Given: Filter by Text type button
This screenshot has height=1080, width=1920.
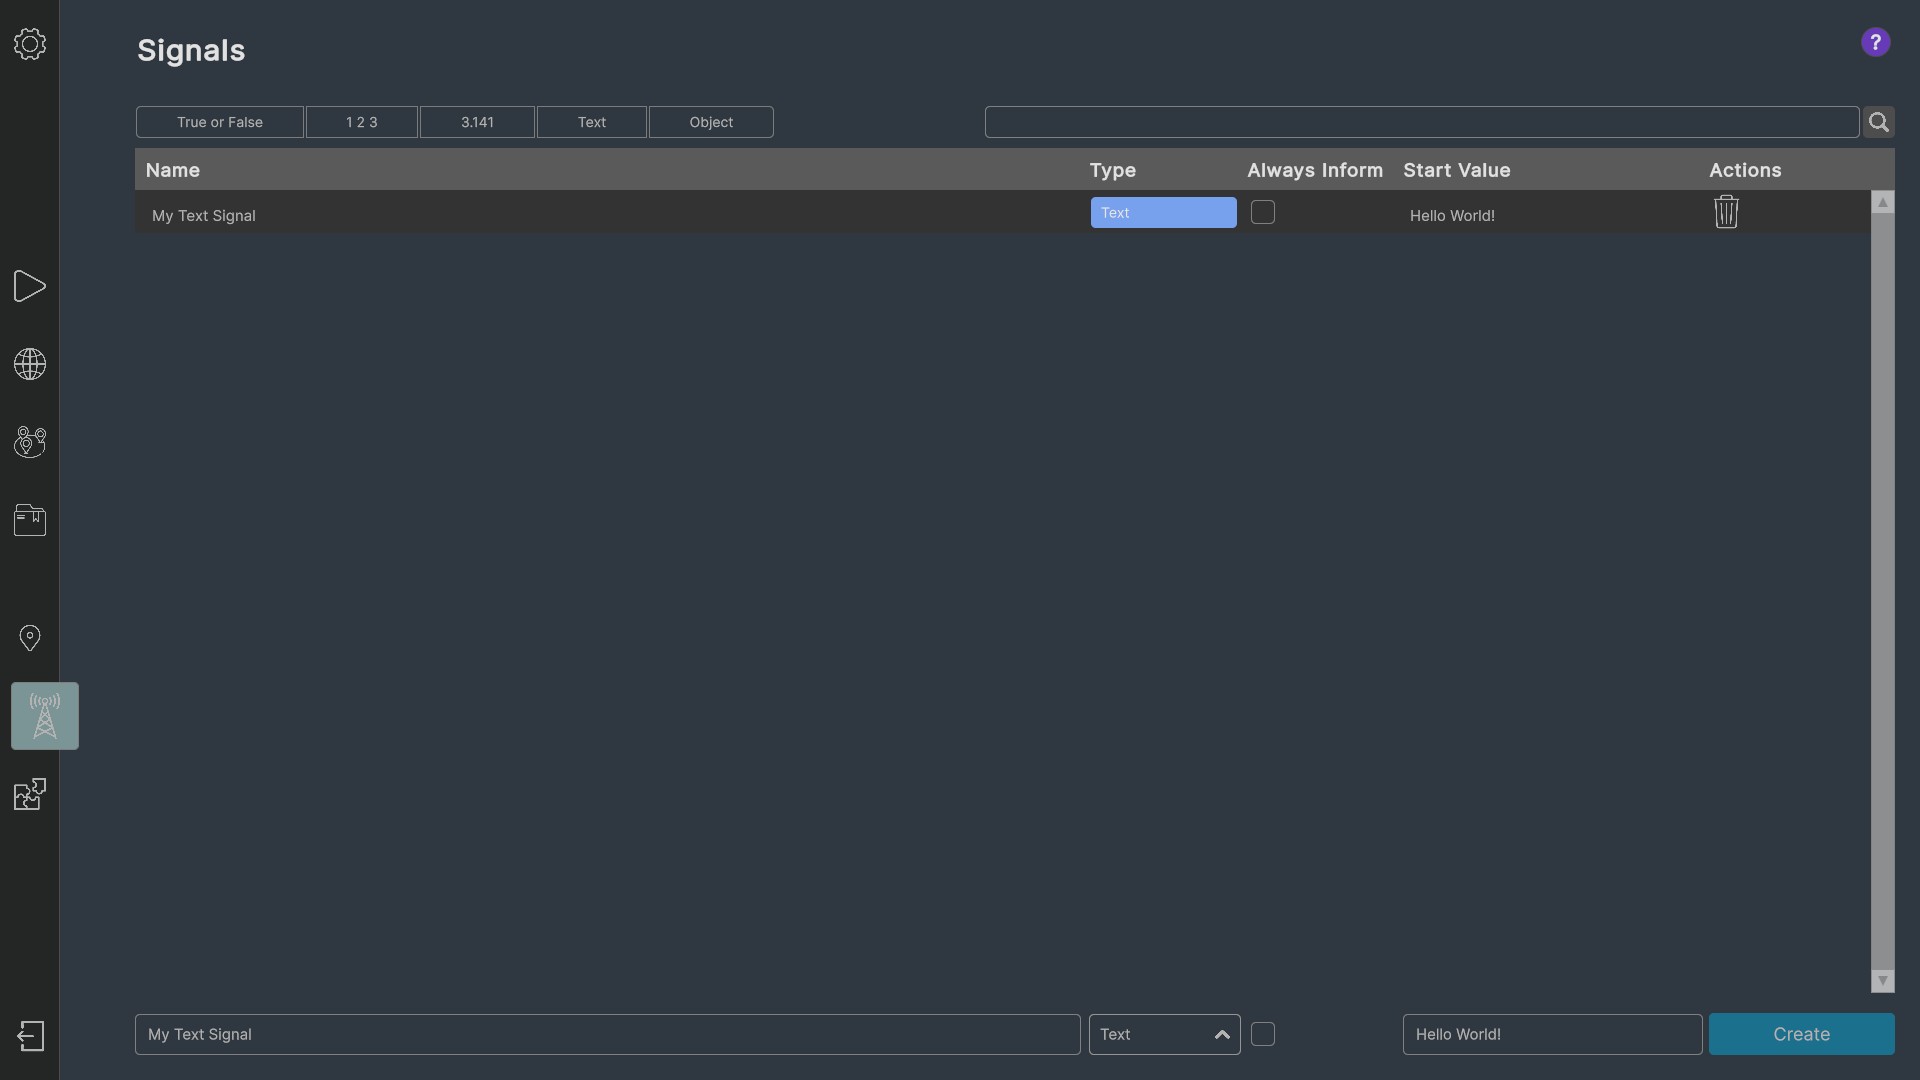Looking at the screenshot, I should click(x=592, y=122).
